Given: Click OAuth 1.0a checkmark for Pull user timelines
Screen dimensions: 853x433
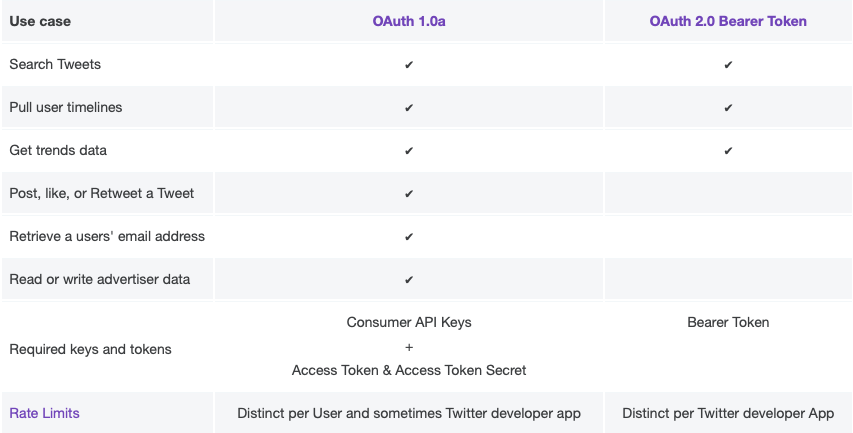Looking at the screenshot, I should pos(409,108).
